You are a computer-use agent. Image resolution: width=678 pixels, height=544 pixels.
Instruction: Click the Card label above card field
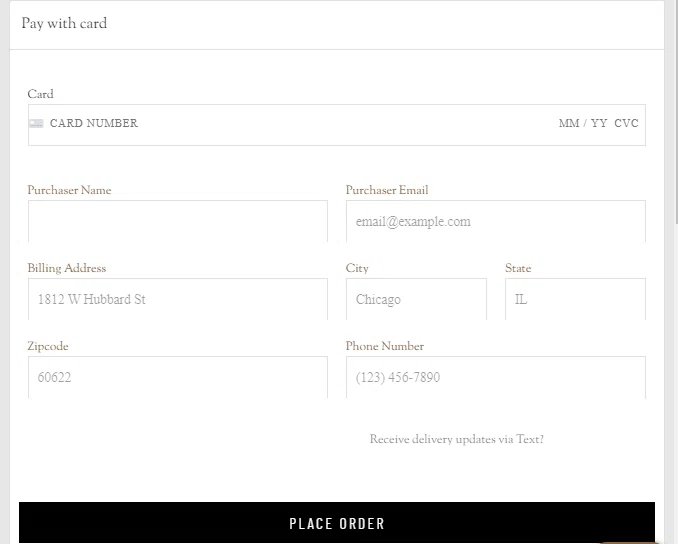click(40, 94)
